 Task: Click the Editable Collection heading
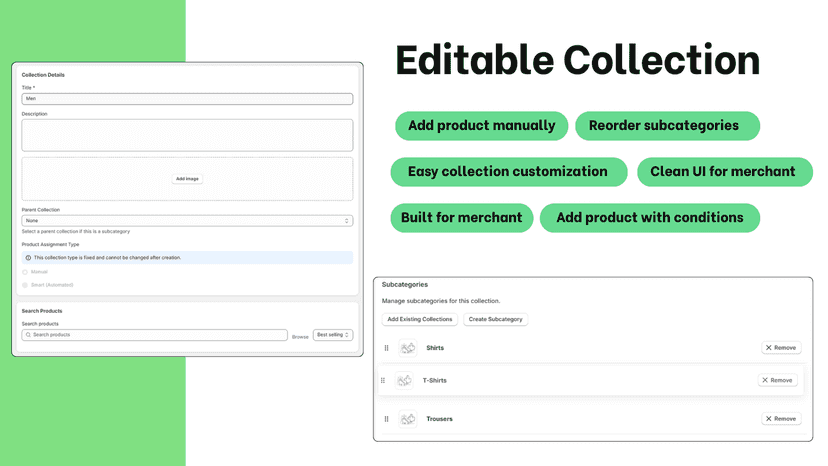[x=578, y=60]
